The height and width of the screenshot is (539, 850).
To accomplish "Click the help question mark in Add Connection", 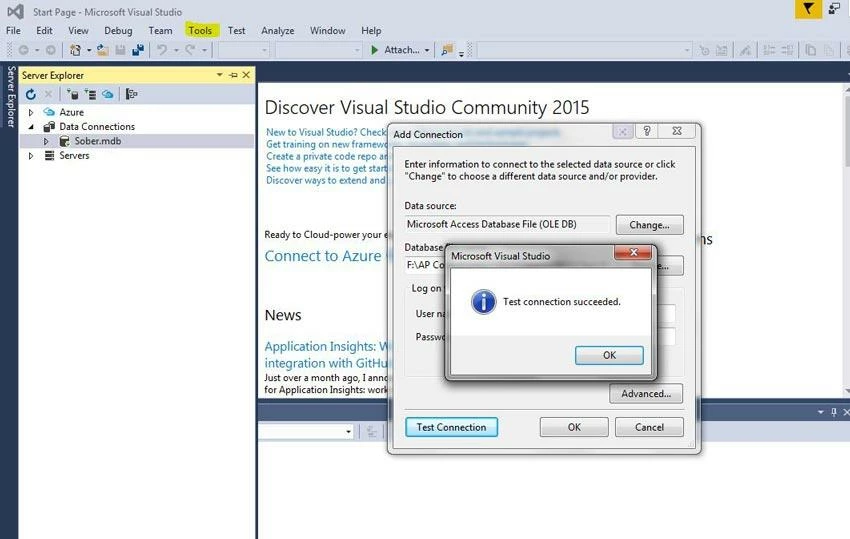I will click(647, 131).
